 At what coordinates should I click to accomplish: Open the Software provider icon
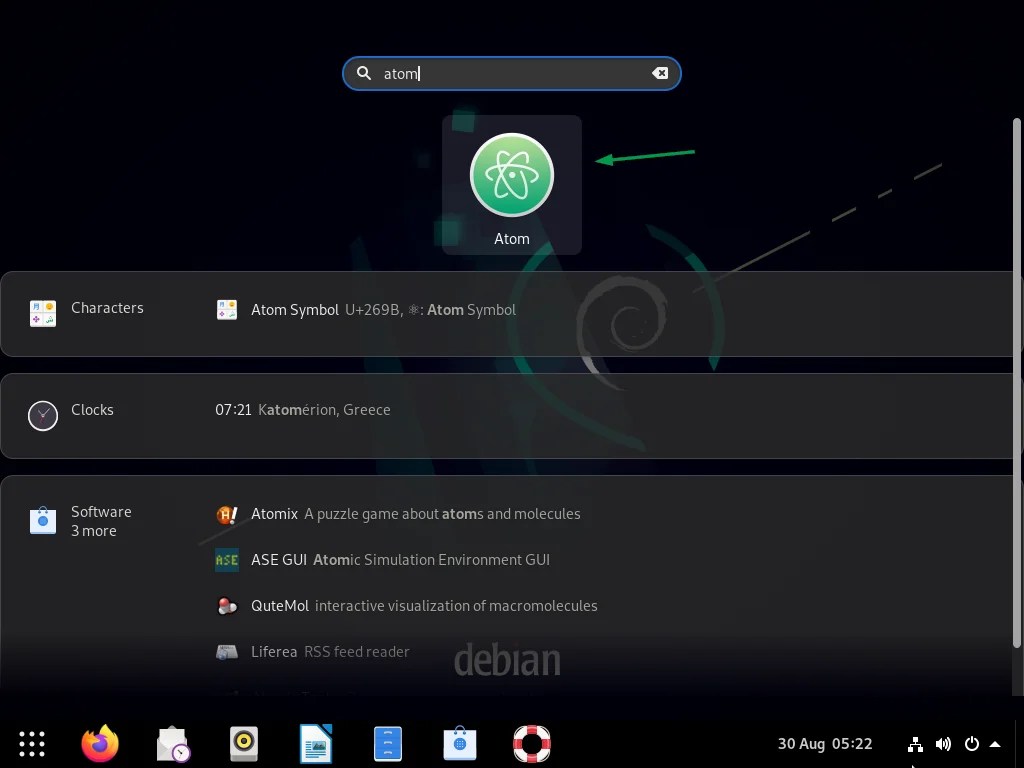click(42, 520)
